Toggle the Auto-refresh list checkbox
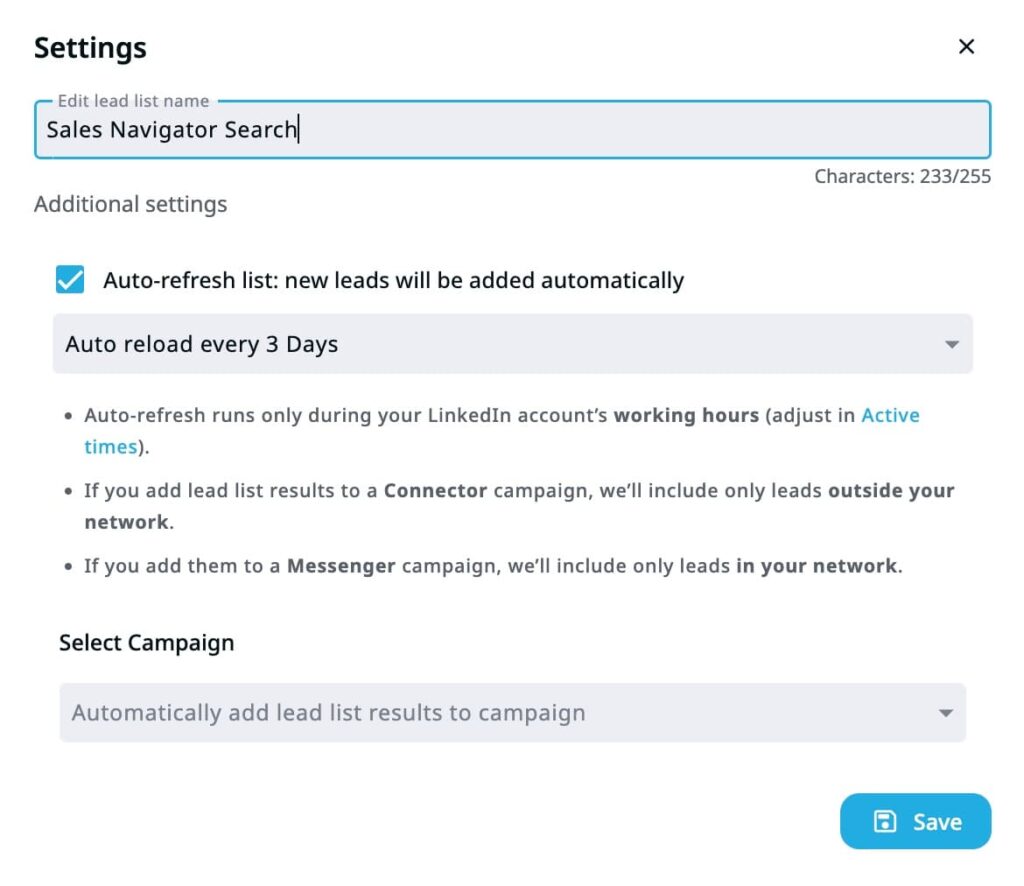1024x886 pixels. [x=70, y=280]
